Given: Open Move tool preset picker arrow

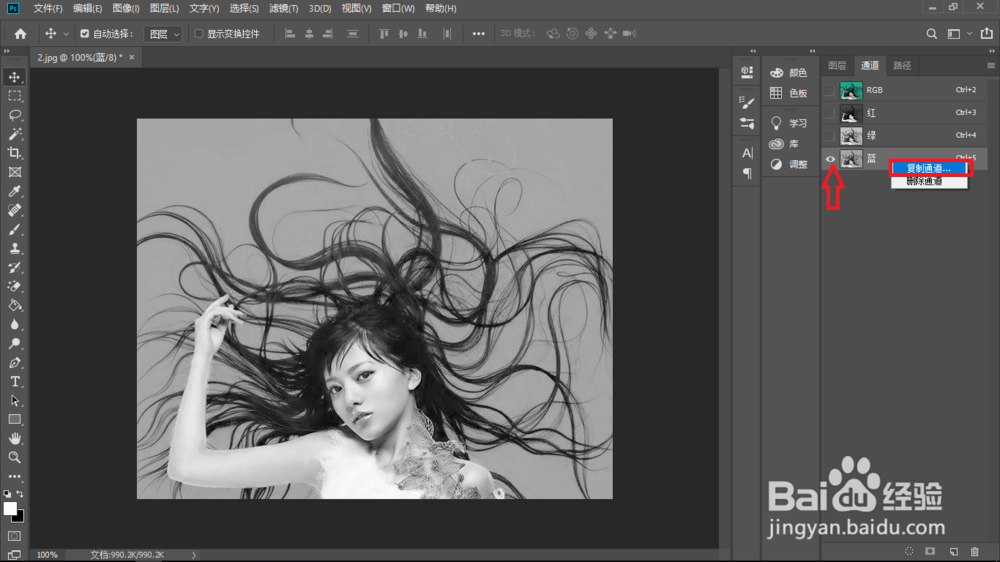Looking at the screenshot, I should (x=66, y=34).
